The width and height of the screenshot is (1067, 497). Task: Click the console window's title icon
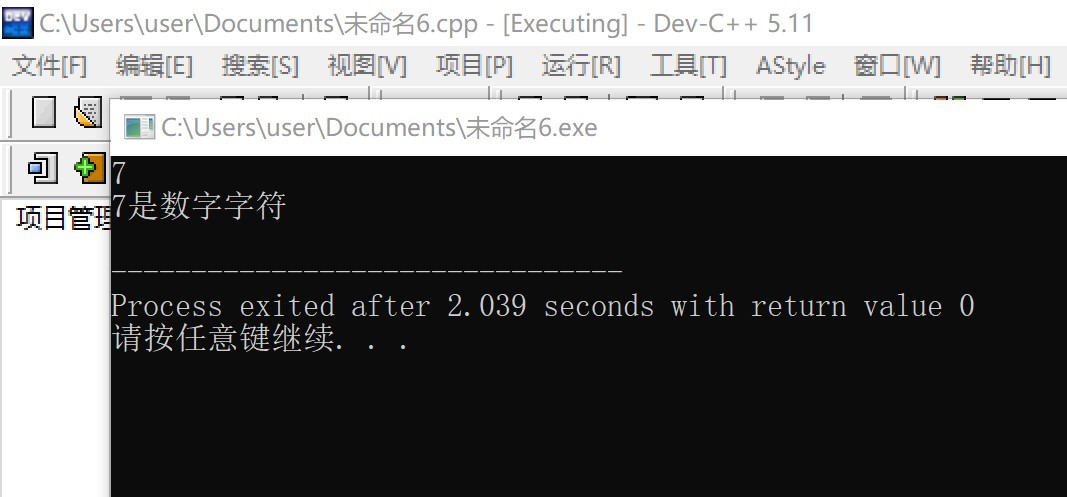pyautogui.click(x=139, y=127)
